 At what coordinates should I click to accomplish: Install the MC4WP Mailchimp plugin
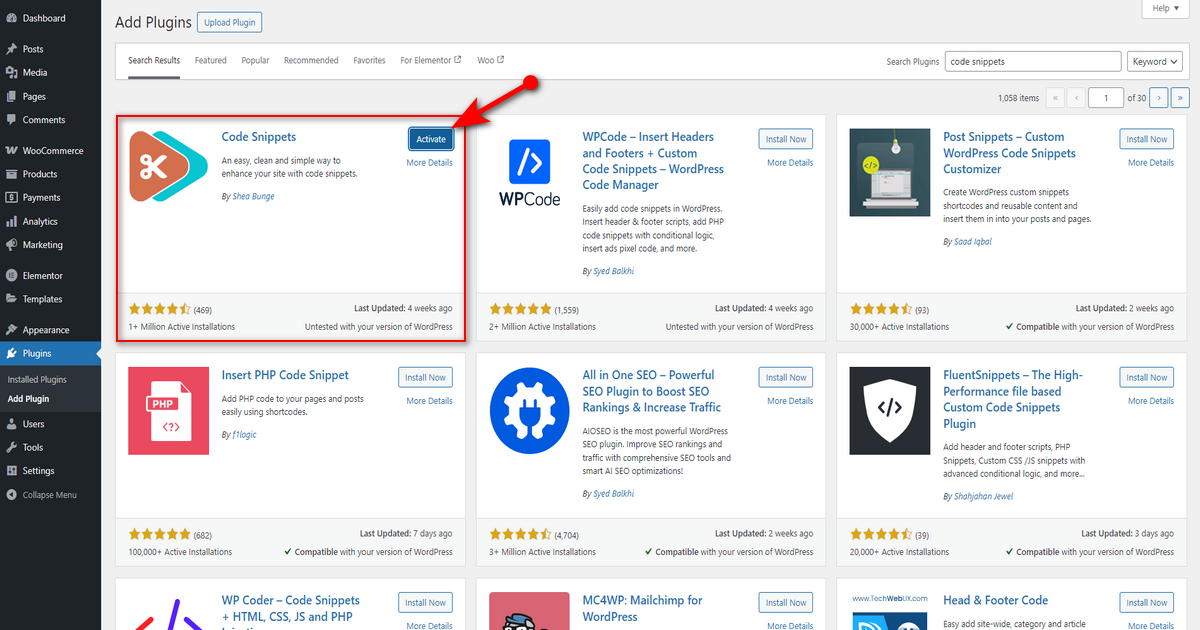point(786,602)
